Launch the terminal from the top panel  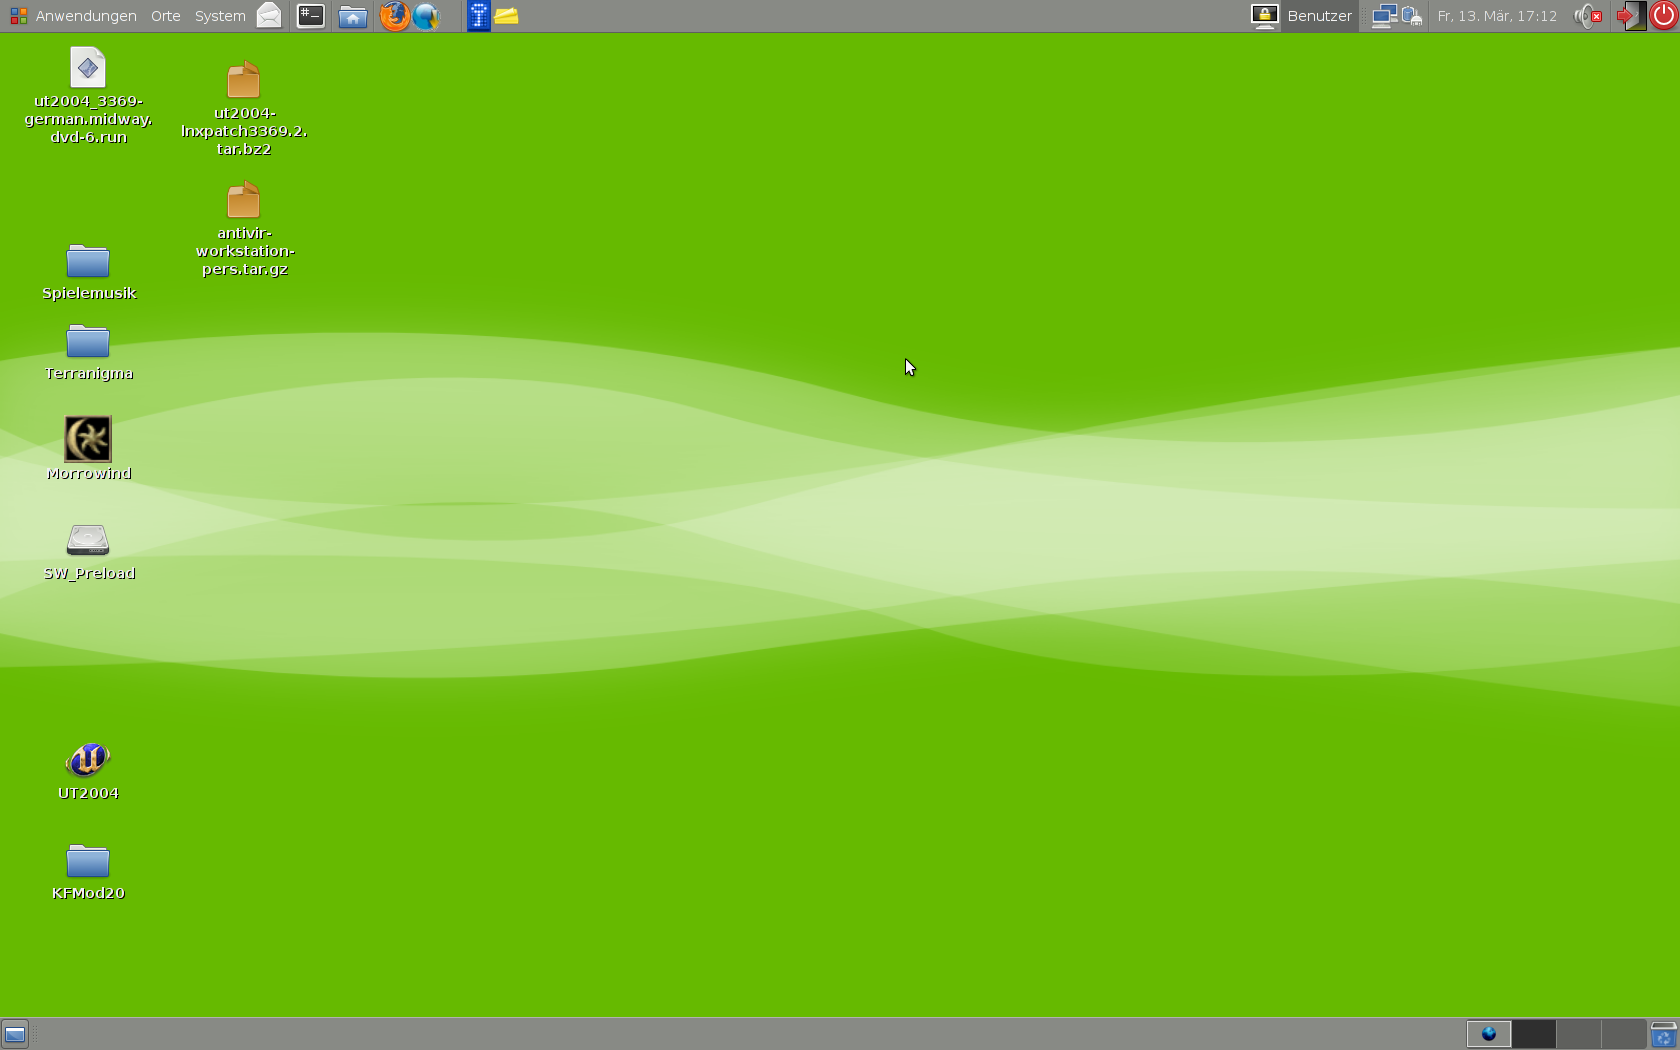pyautogui.click(x=311, y=16)
